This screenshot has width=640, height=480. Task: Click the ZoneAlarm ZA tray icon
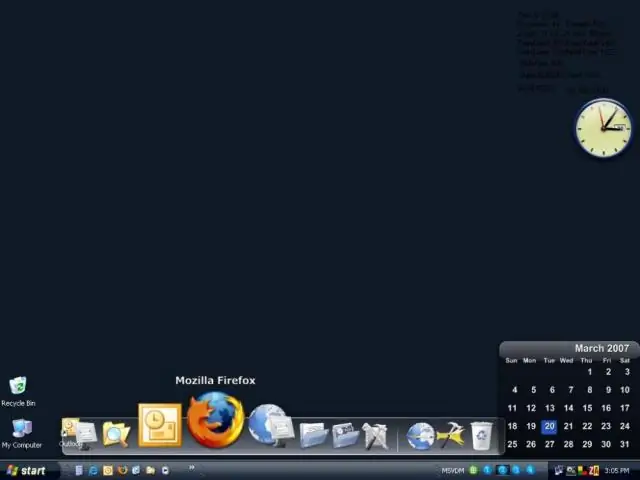[x=594, y=470]
